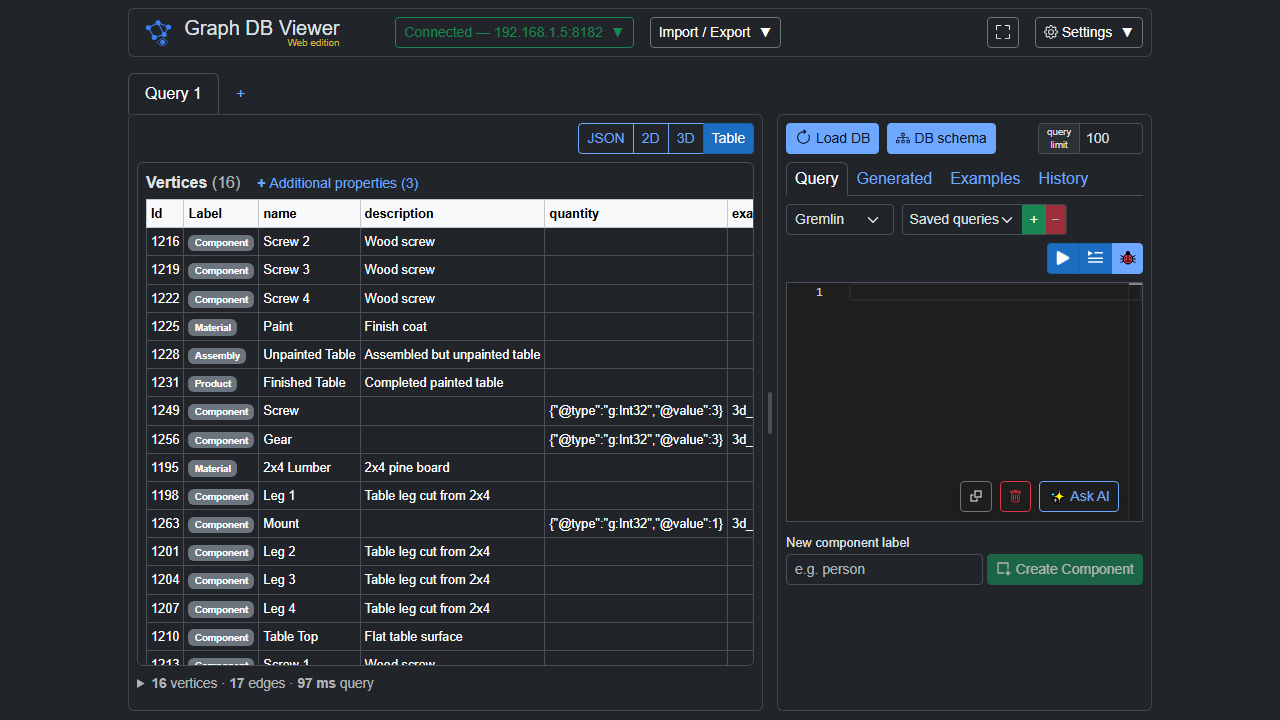
Task: Click the 2x4 pine board description
Action: click(x=452, y=467)
